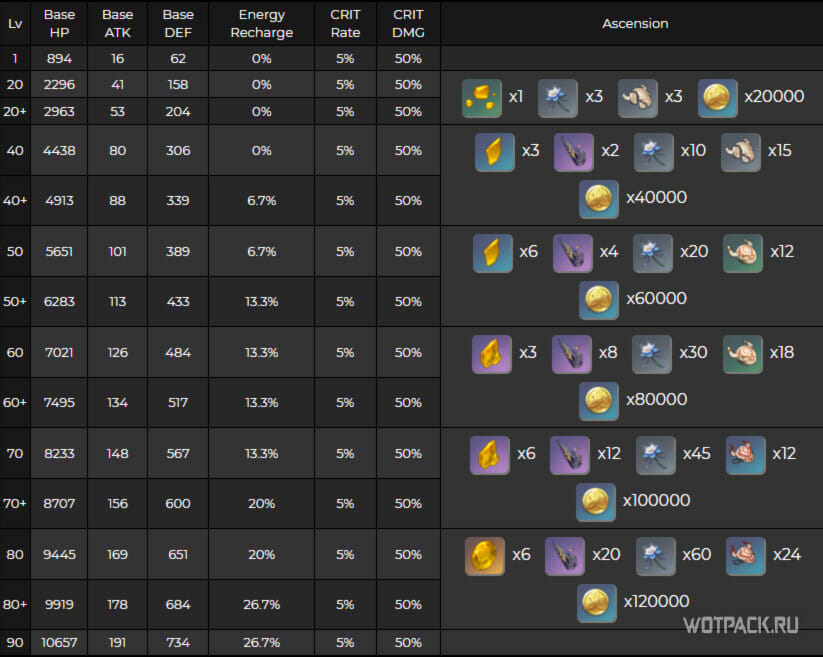Click the gold coin icon beside x60000
The height and width of the screenshot is (657, 823).
pyautogui.click(x=597, y=298)
